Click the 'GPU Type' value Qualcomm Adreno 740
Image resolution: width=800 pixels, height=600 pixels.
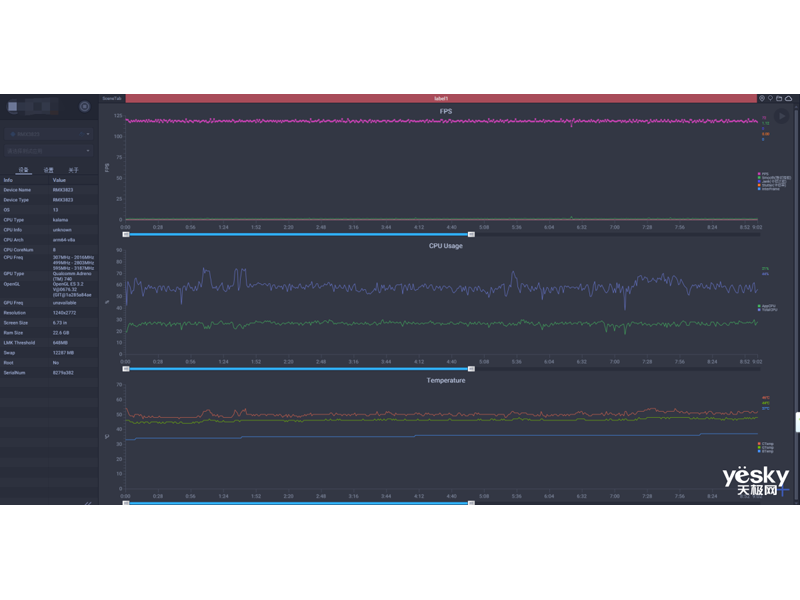72,276
